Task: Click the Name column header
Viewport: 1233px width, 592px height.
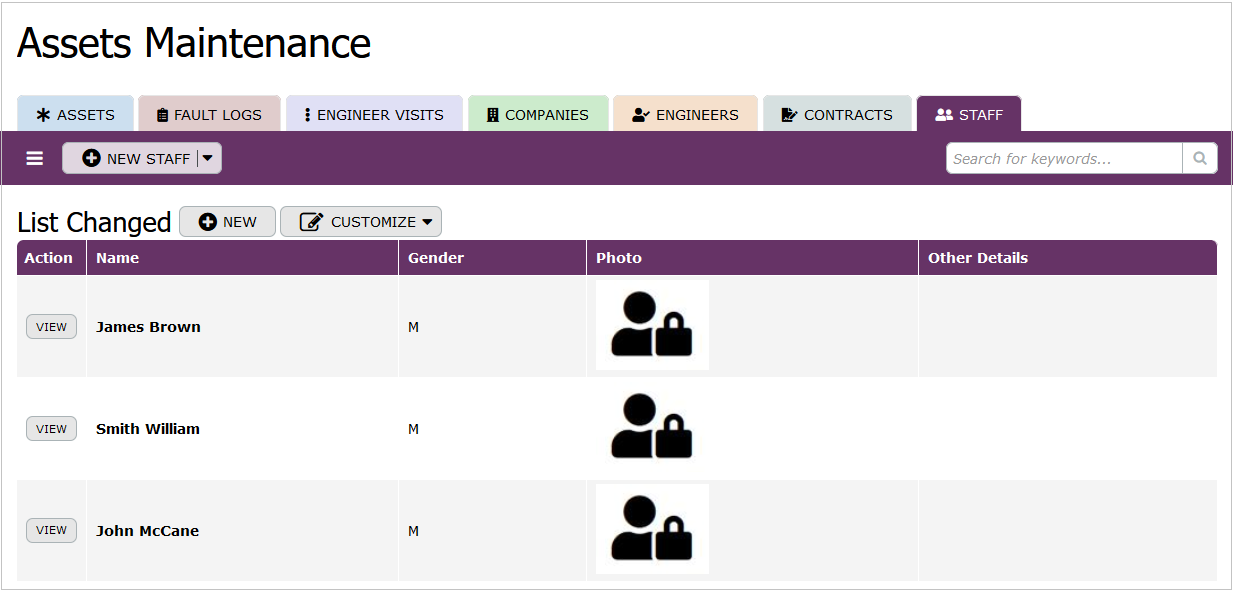Action: [x=118, y=258]
